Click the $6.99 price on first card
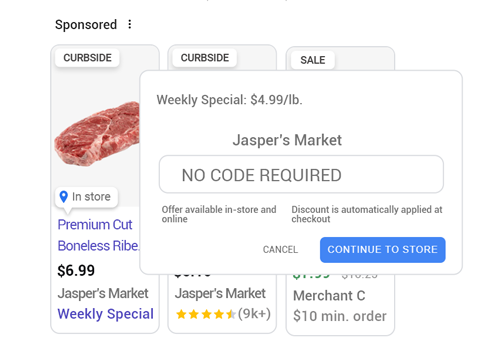The width and height of the screenshot is (500, 363). point(76,270)
